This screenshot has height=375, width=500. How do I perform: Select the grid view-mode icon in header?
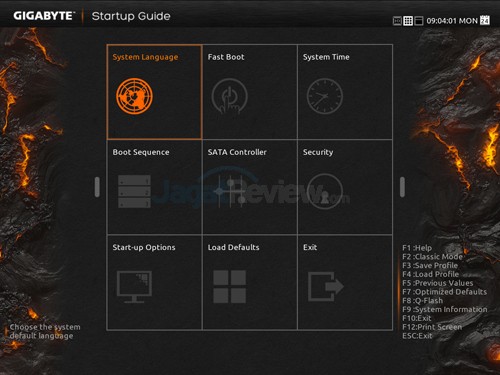[x=408, y=21]
